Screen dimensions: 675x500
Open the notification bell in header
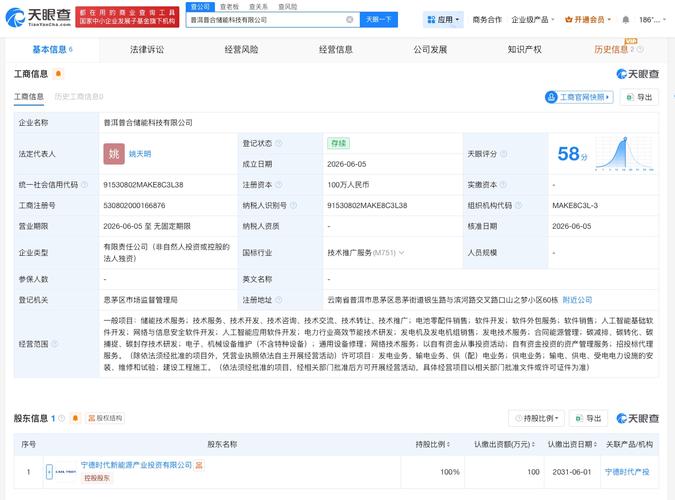click(x=625, y=19)
